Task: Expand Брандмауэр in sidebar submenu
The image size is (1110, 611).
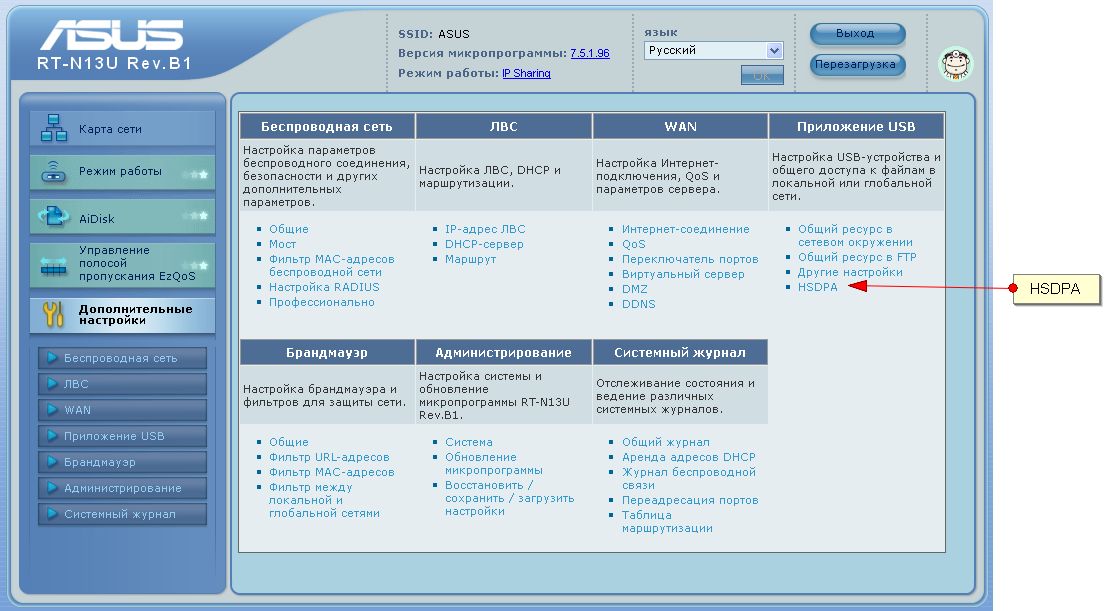Action: point(122,462)
